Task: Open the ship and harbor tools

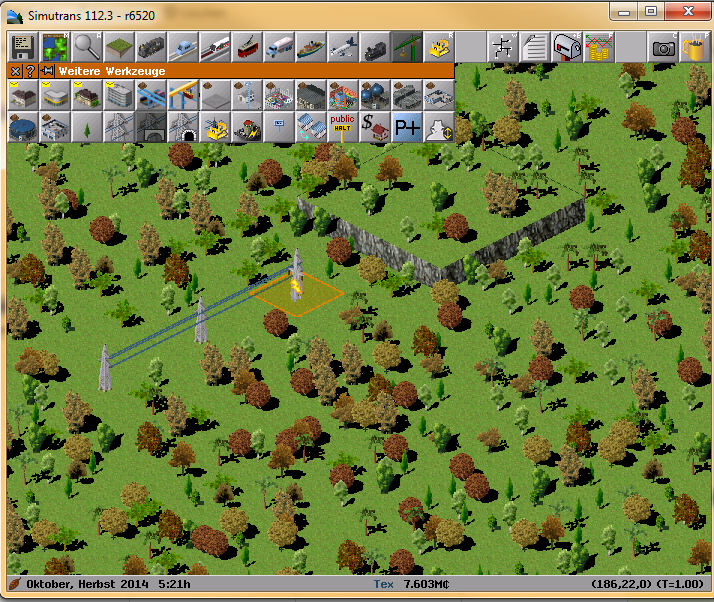Action: (311, 47)
